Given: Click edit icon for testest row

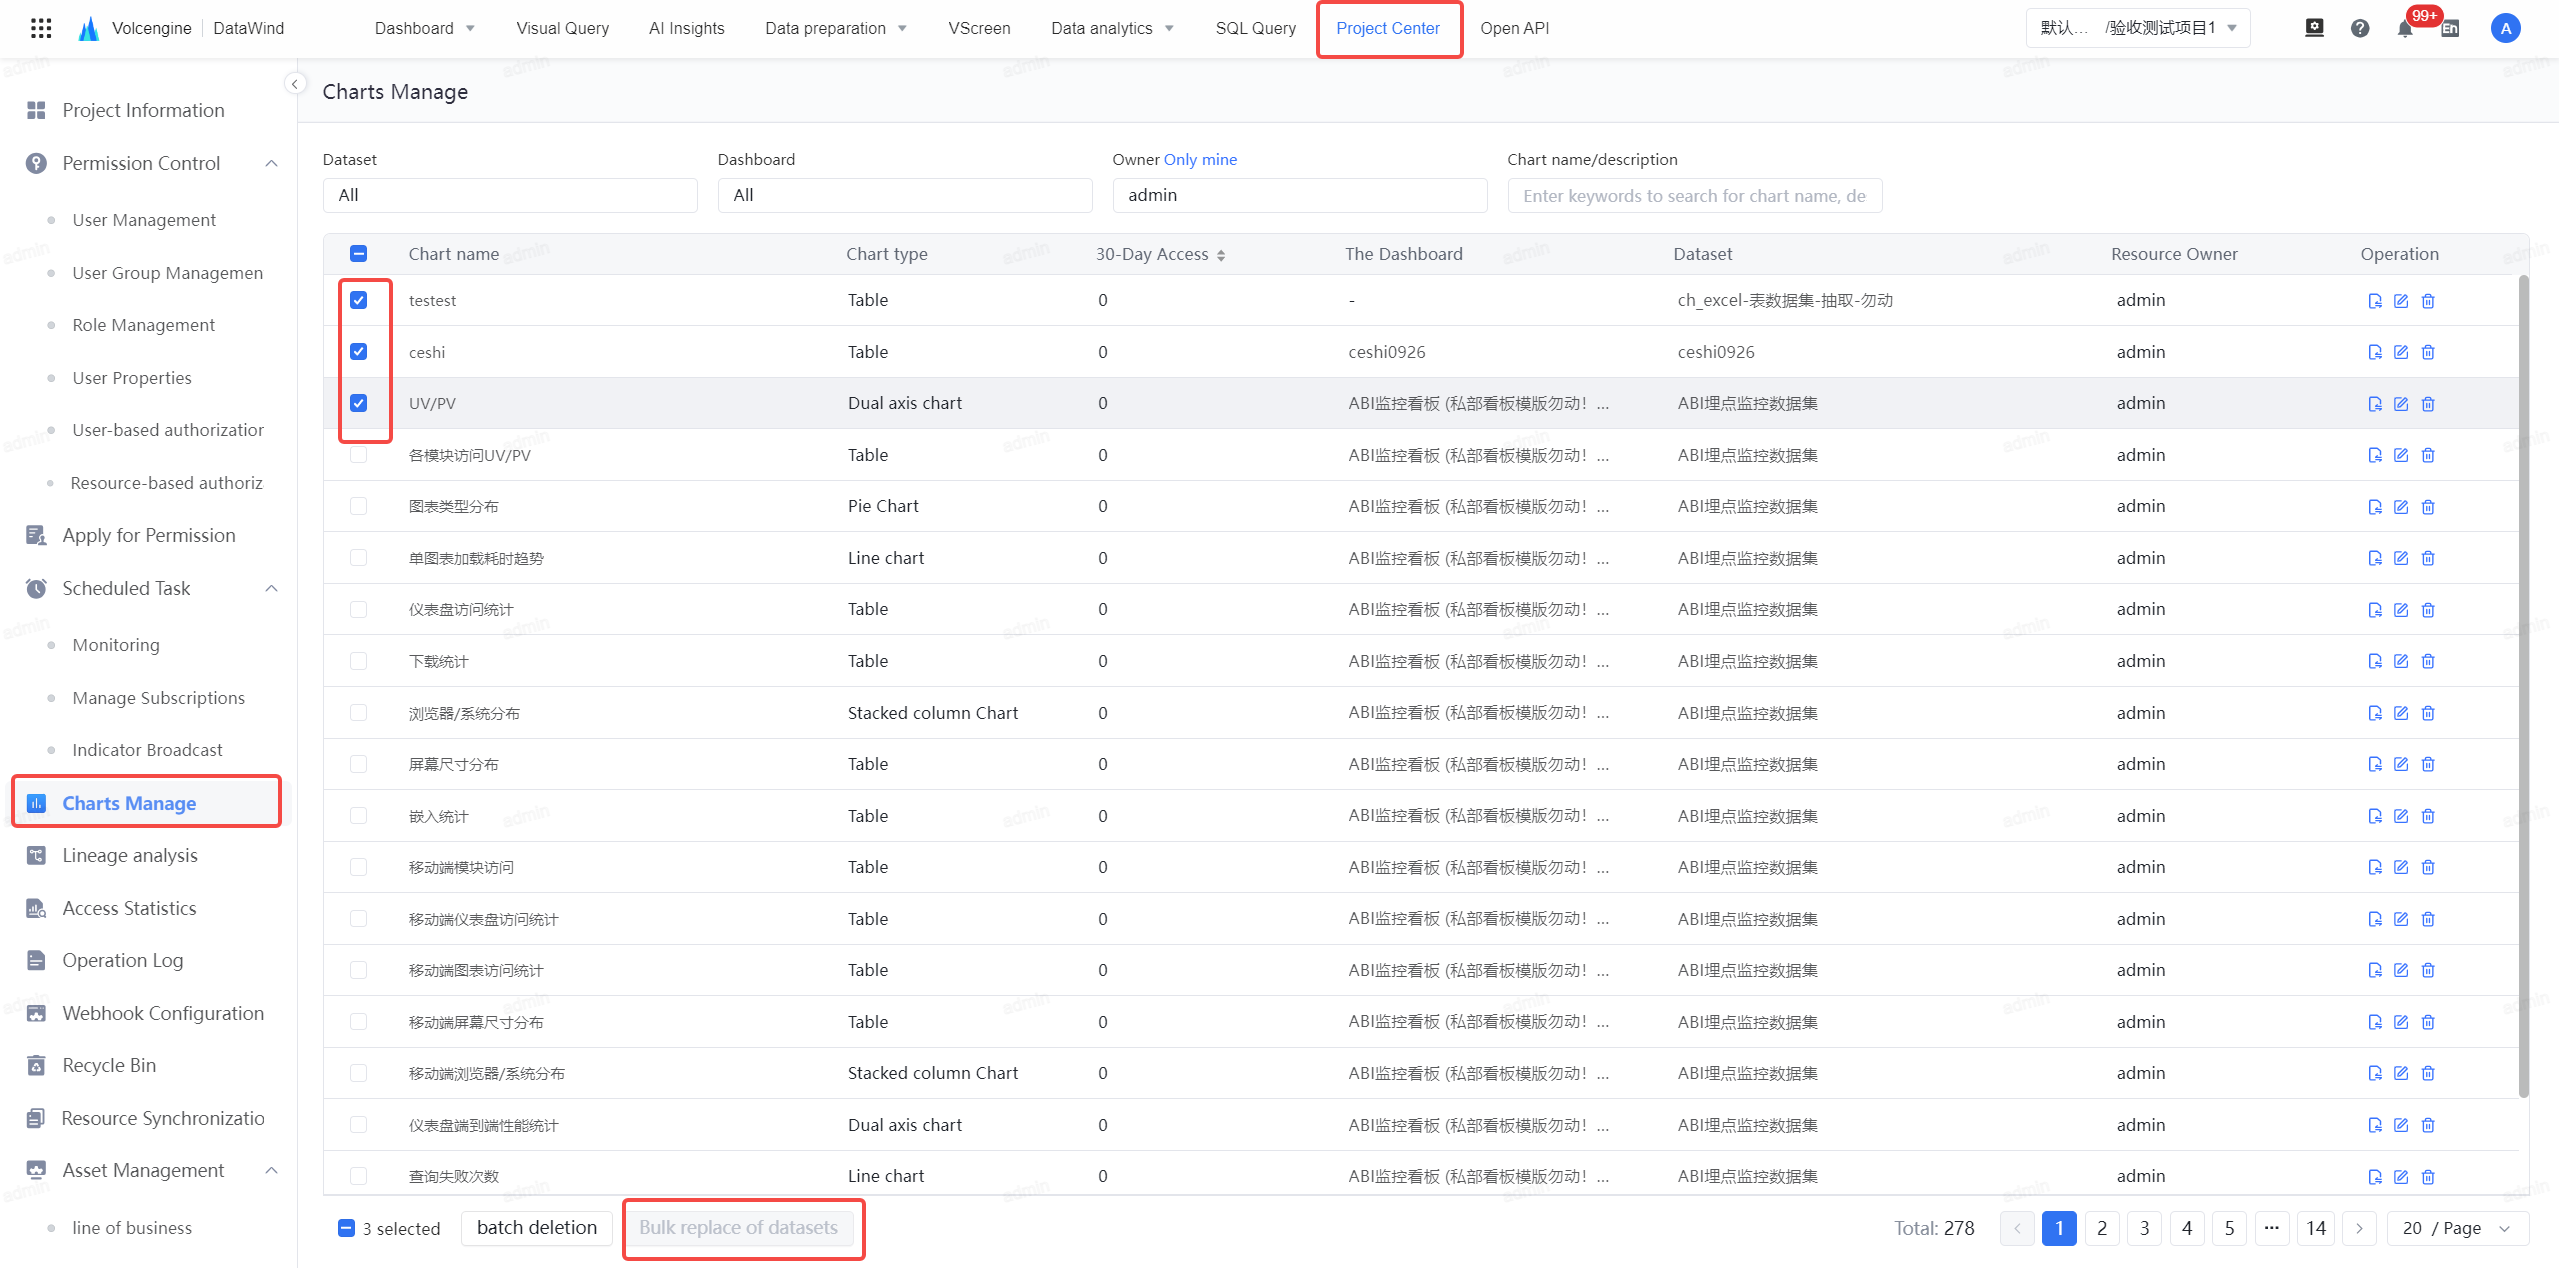Looking at the screenshot, I should (2401, 301).
